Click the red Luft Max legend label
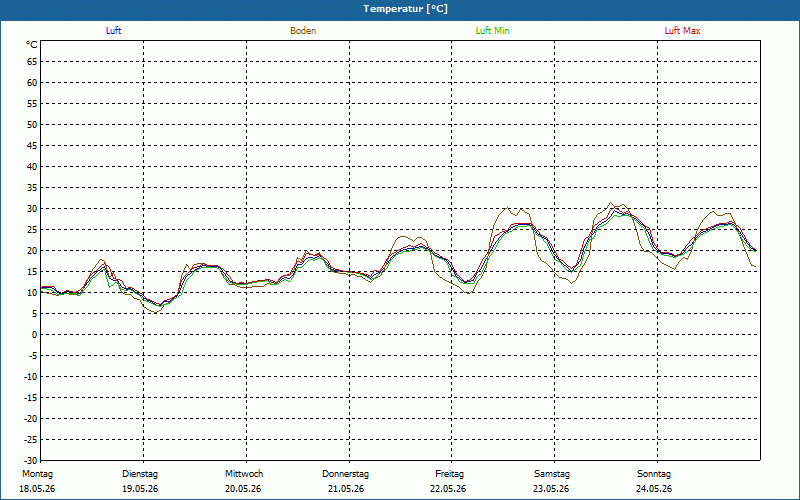Image resolution: width=800 pixels, height=500 pixels. pyautogui.click(x=682, y=31)
